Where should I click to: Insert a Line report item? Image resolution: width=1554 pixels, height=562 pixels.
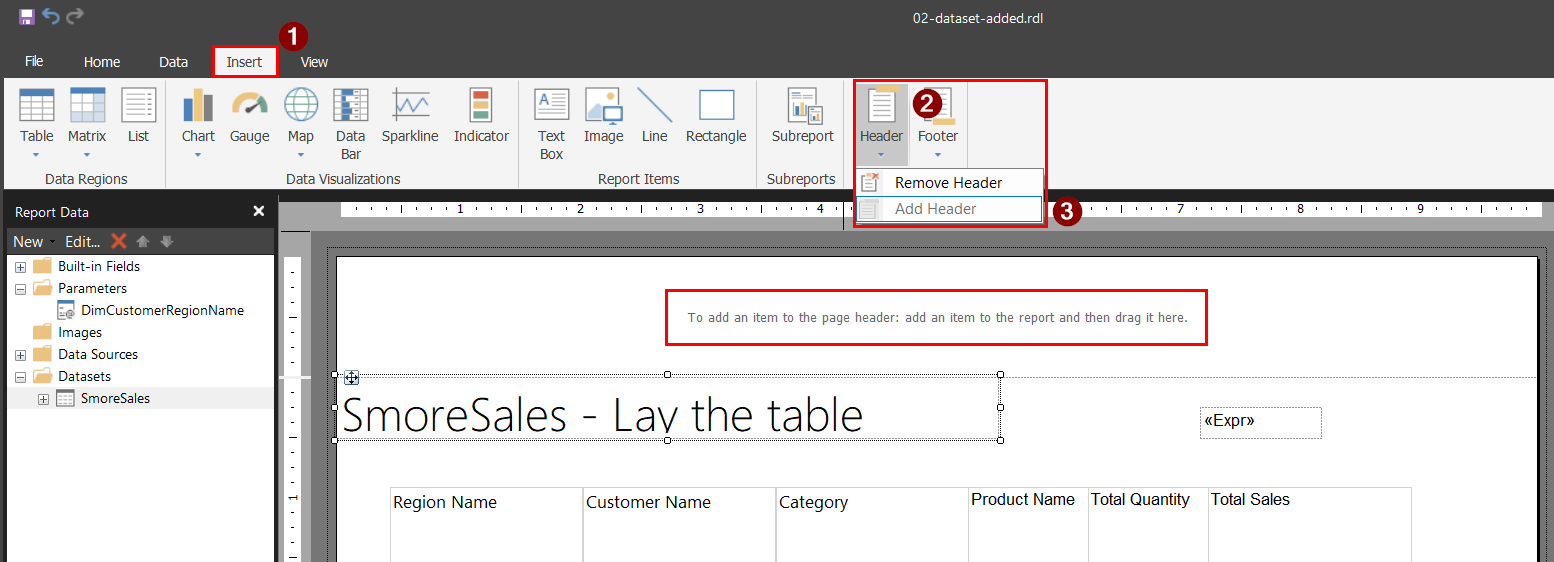tap(654, 116)
